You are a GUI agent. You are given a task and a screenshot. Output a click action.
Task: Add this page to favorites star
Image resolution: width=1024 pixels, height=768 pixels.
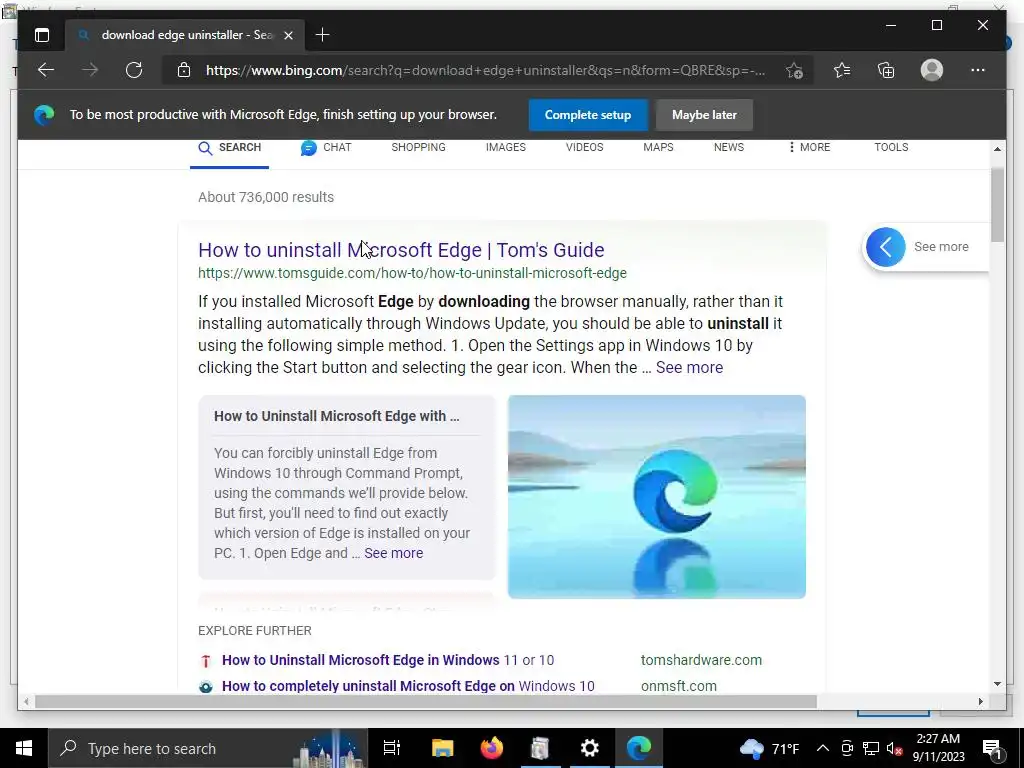[x=794, y=71]
